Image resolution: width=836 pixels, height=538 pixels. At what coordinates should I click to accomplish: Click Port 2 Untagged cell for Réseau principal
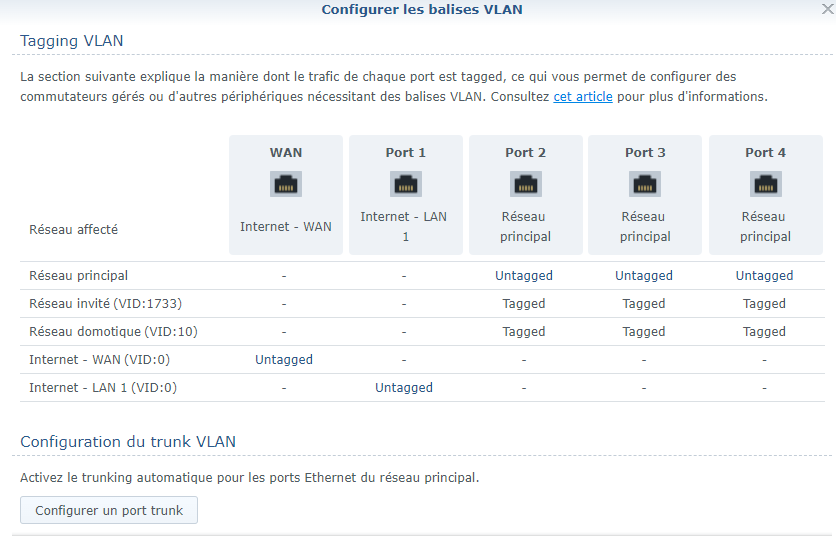pos(524,276)
